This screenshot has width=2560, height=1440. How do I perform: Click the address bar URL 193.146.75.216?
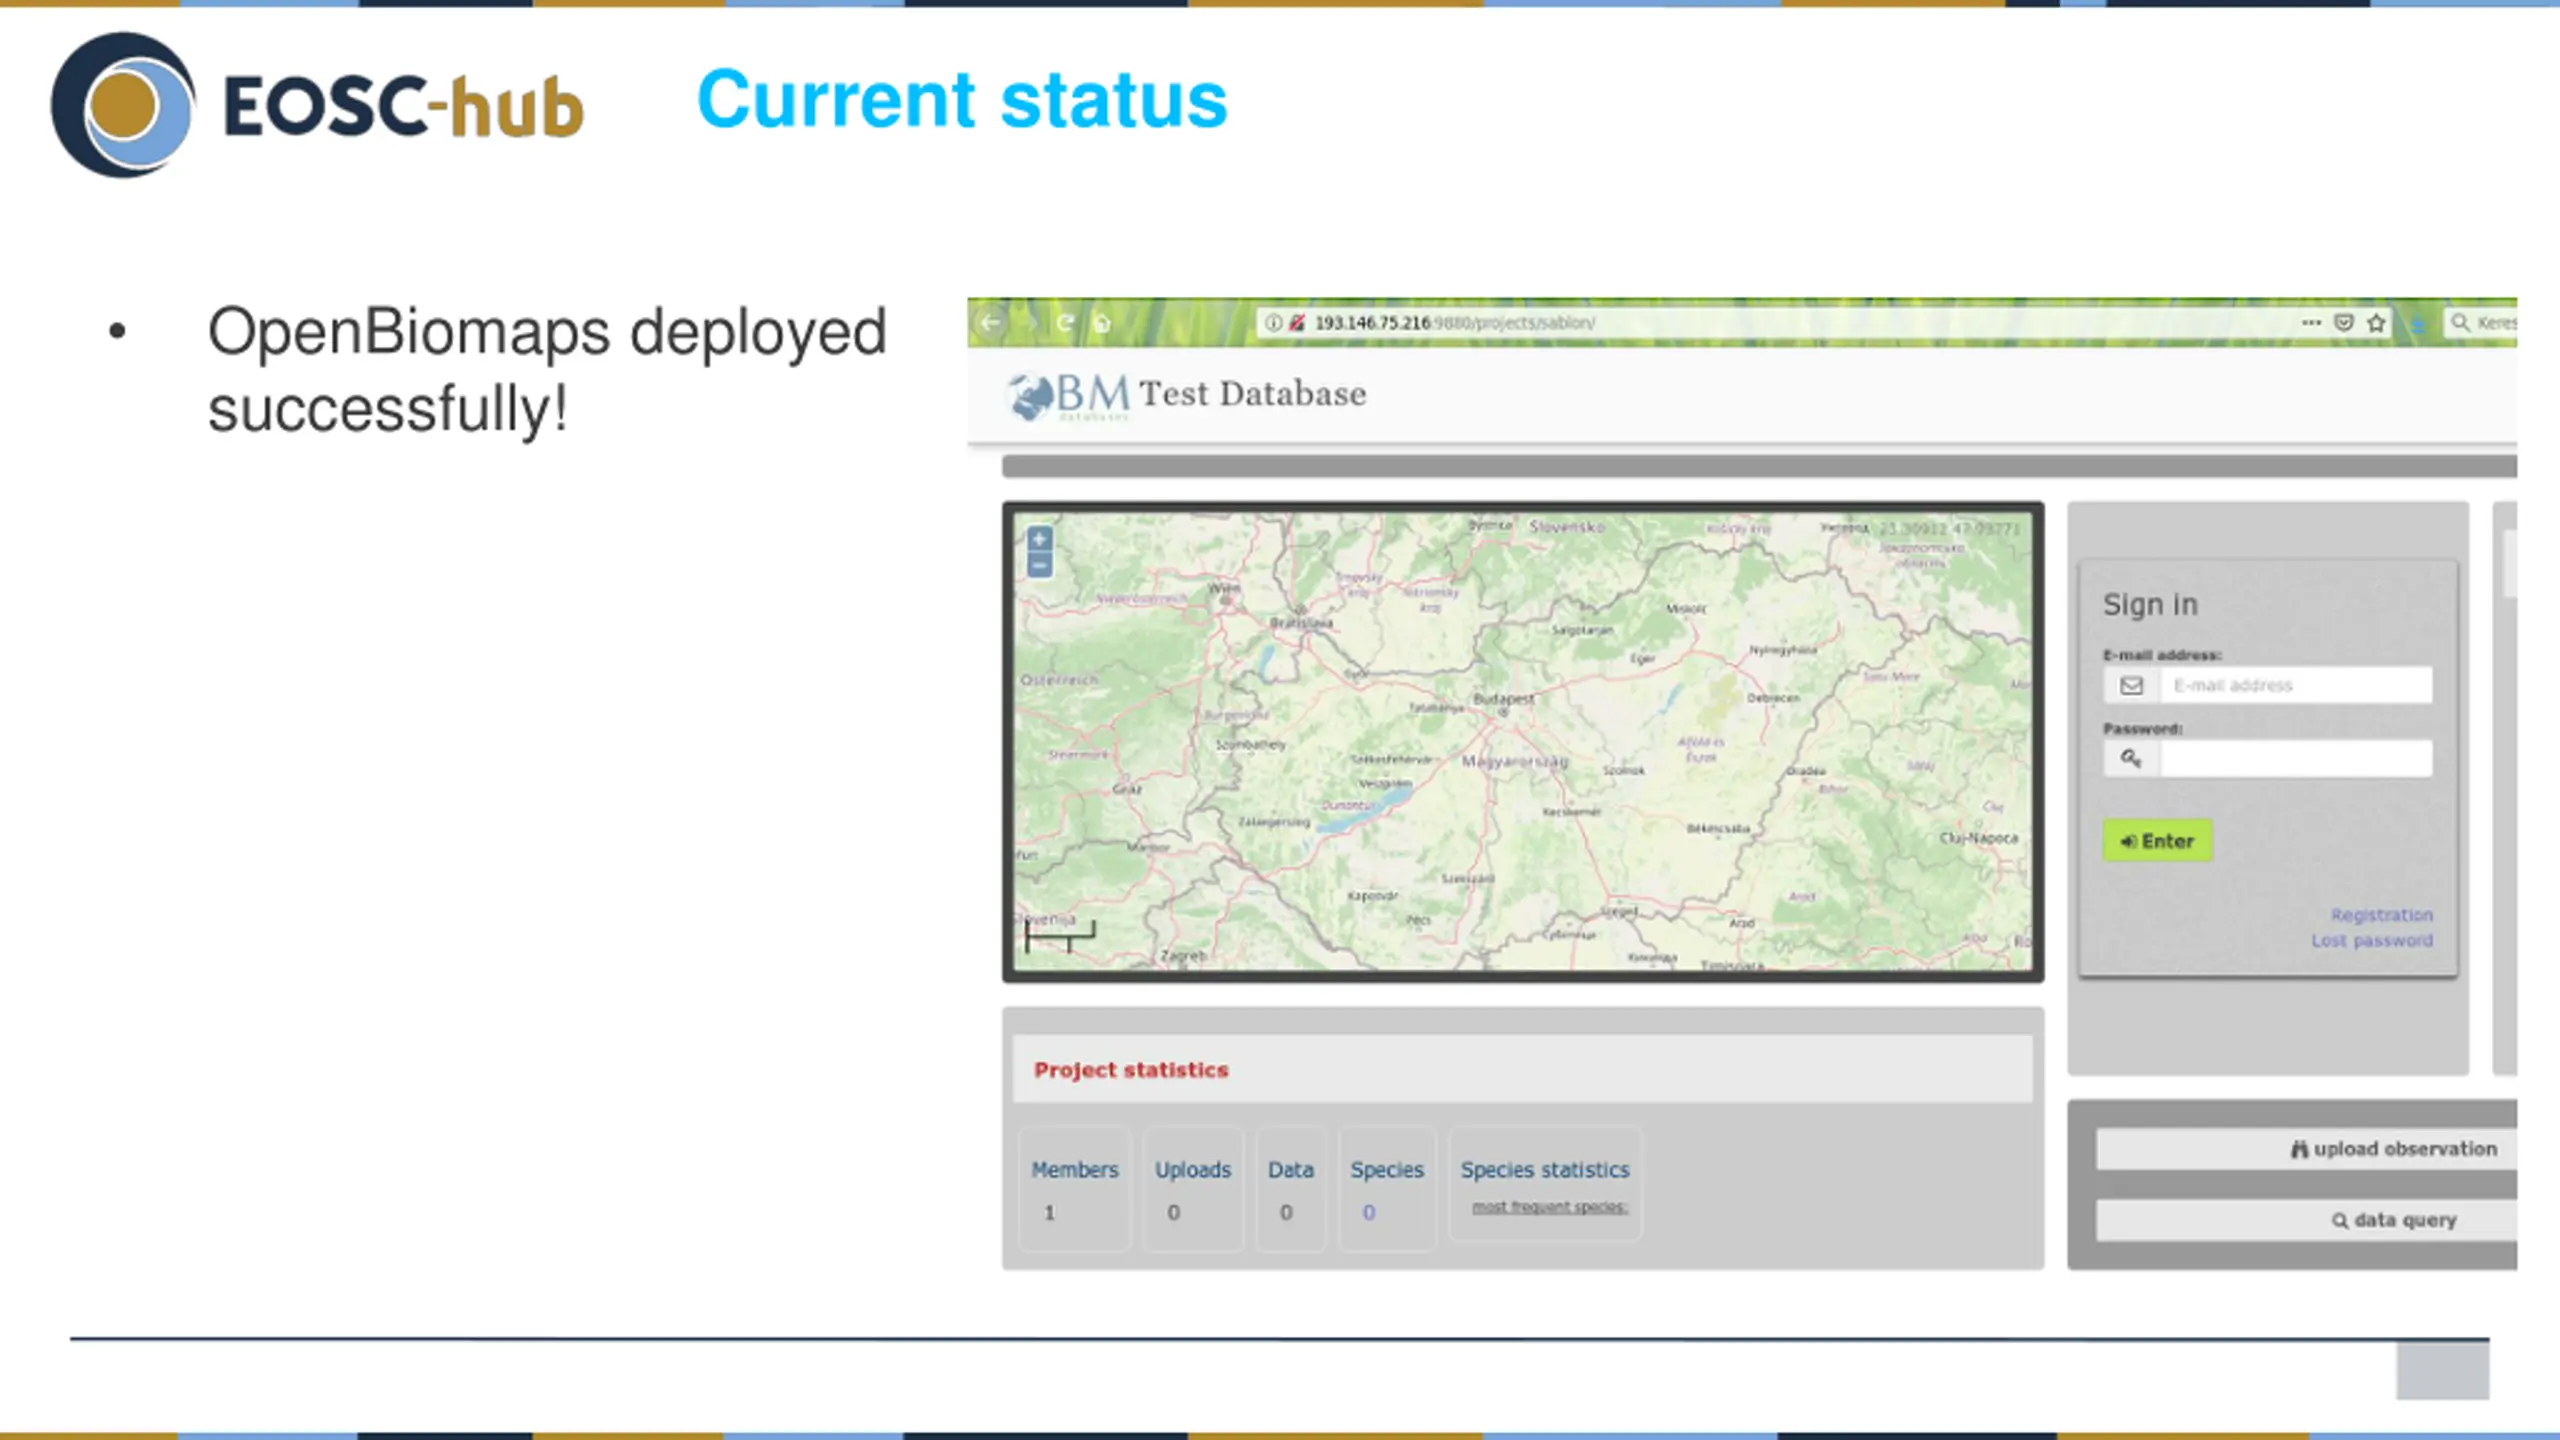(1372, 323)
